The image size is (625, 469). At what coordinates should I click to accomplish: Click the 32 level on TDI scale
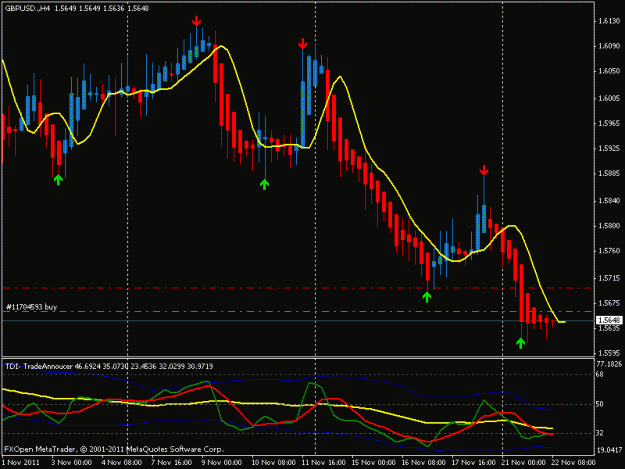coord(600,433)
